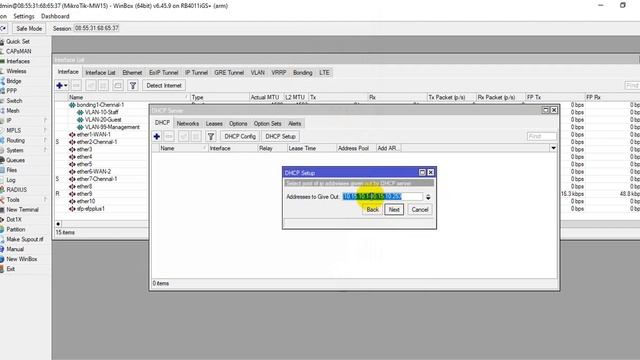Click add dropdown in Interface List toolbar
The width and height of the screenshot is (640, 360).
pyautogui.click(x=62, y=85)
